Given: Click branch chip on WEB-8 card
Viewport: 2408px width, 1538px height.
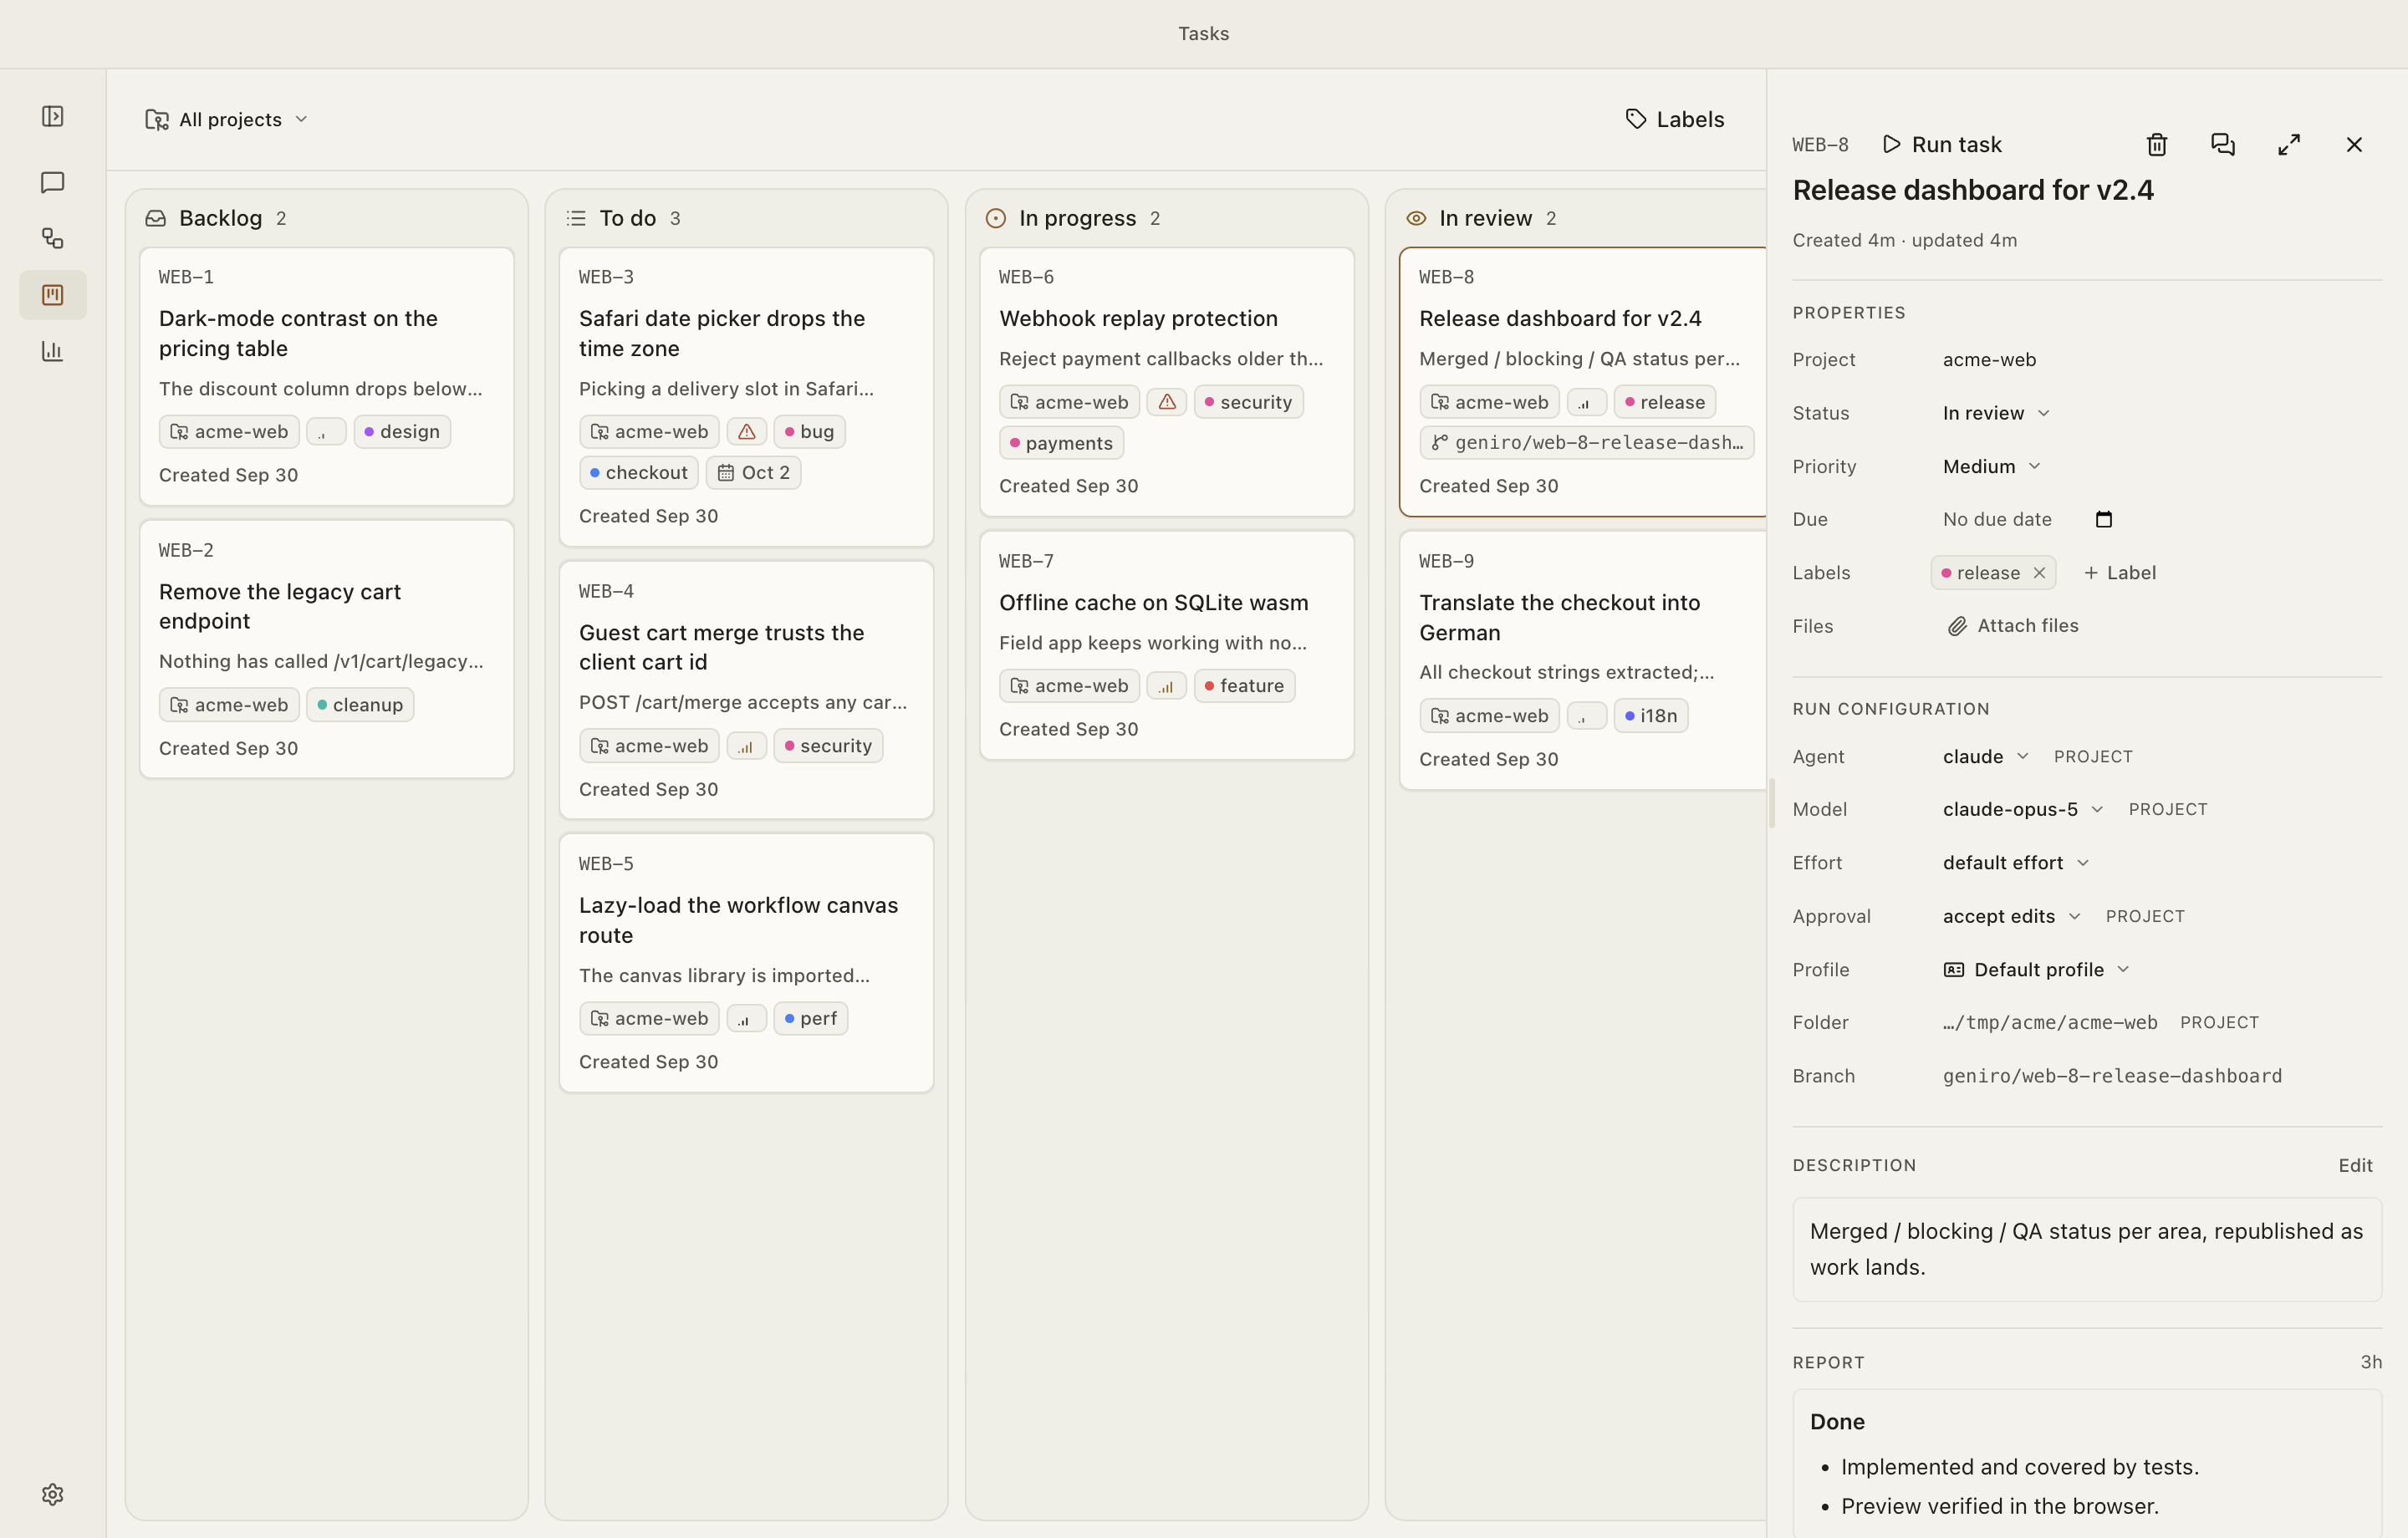Looking at the screenshot, I should (x=1587, y=443).
